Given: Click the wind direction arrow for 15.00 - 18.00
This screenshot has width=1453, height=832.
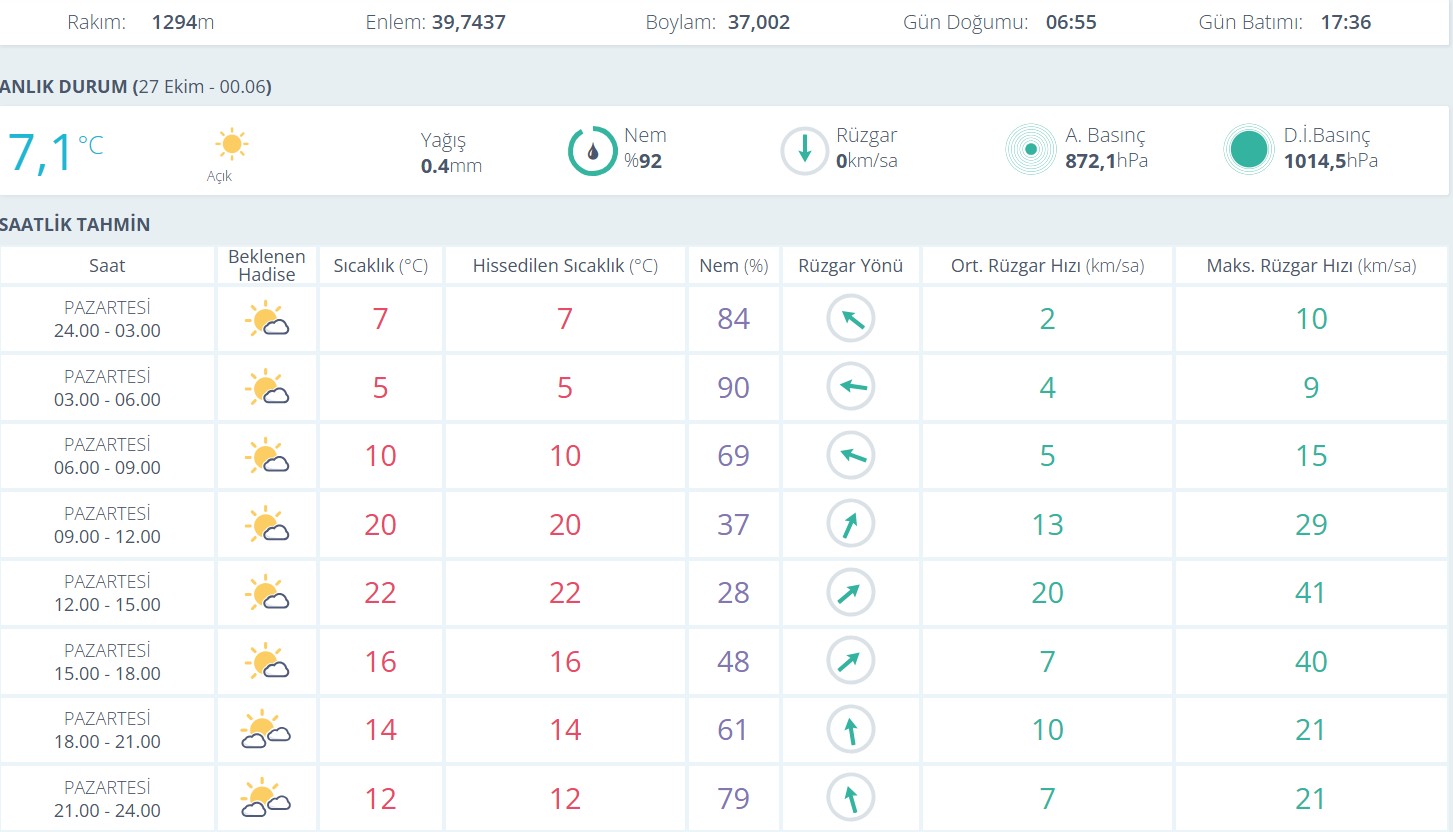Looking at the screenshot, I should point(850,661).
